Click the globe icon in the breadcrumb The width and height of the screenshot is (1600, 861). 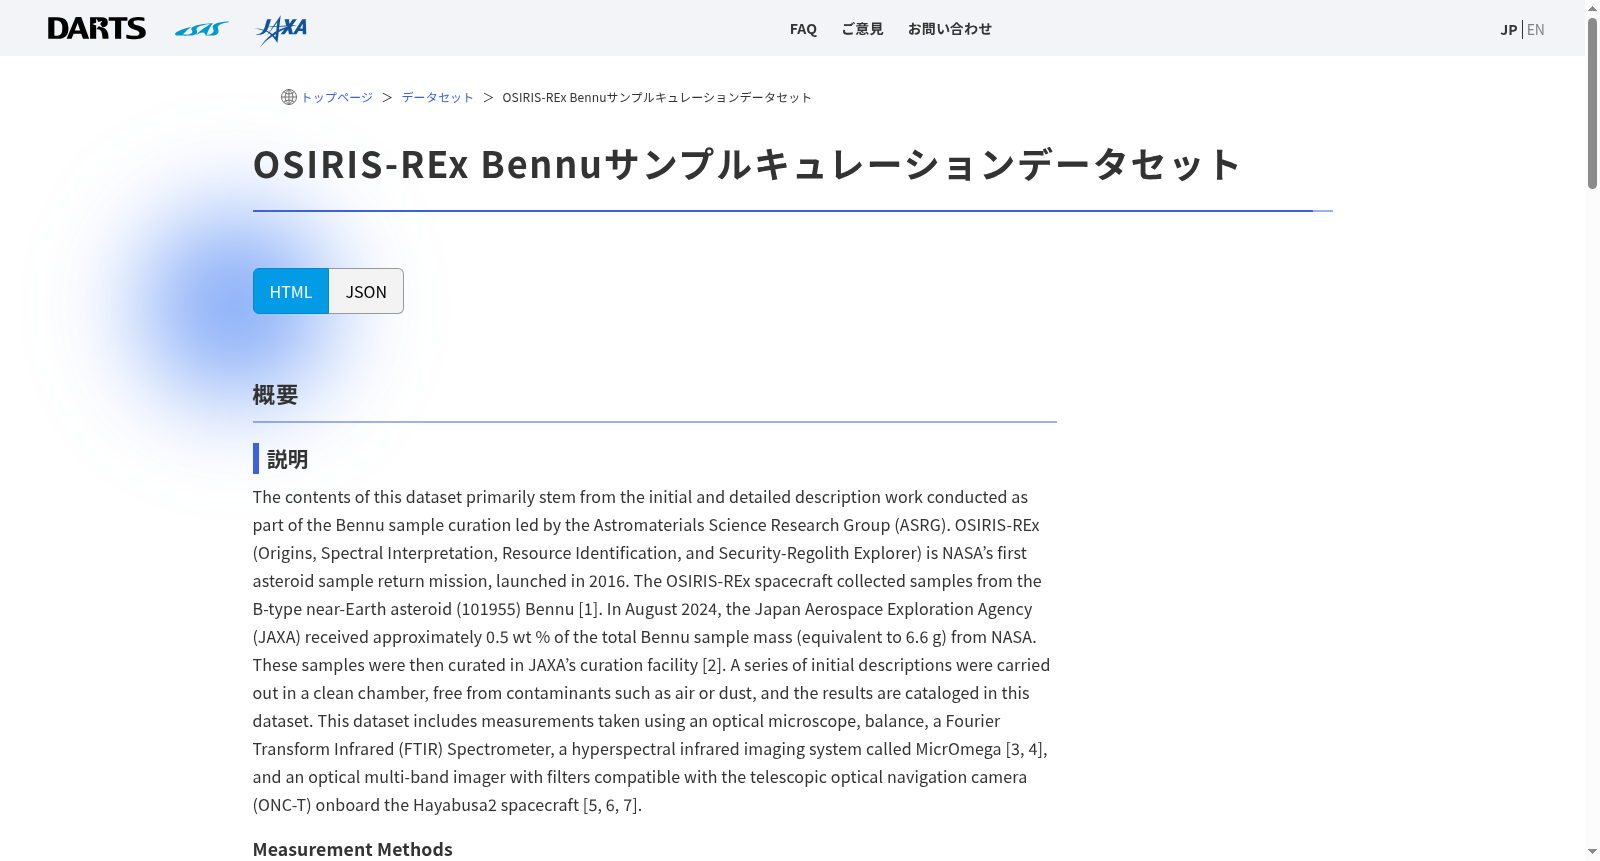(289, 97)
